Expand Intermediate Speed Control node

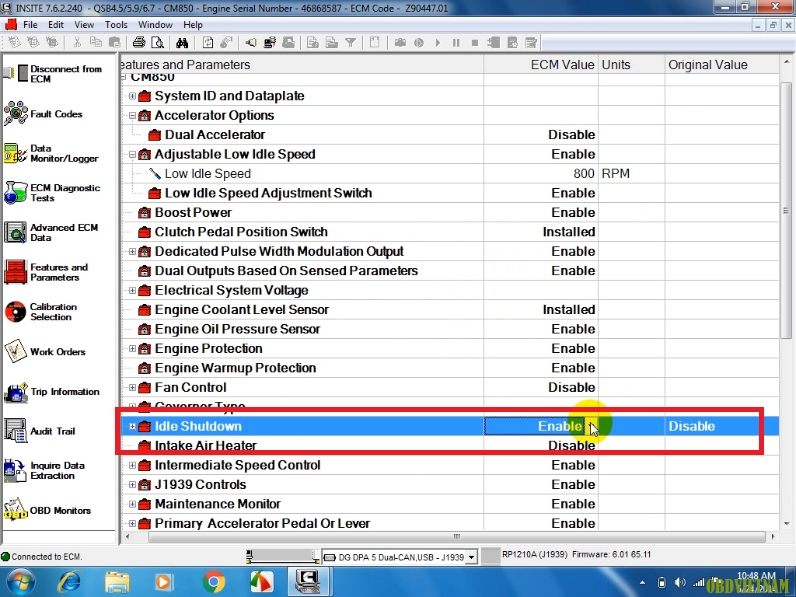(x=132, y=465)
